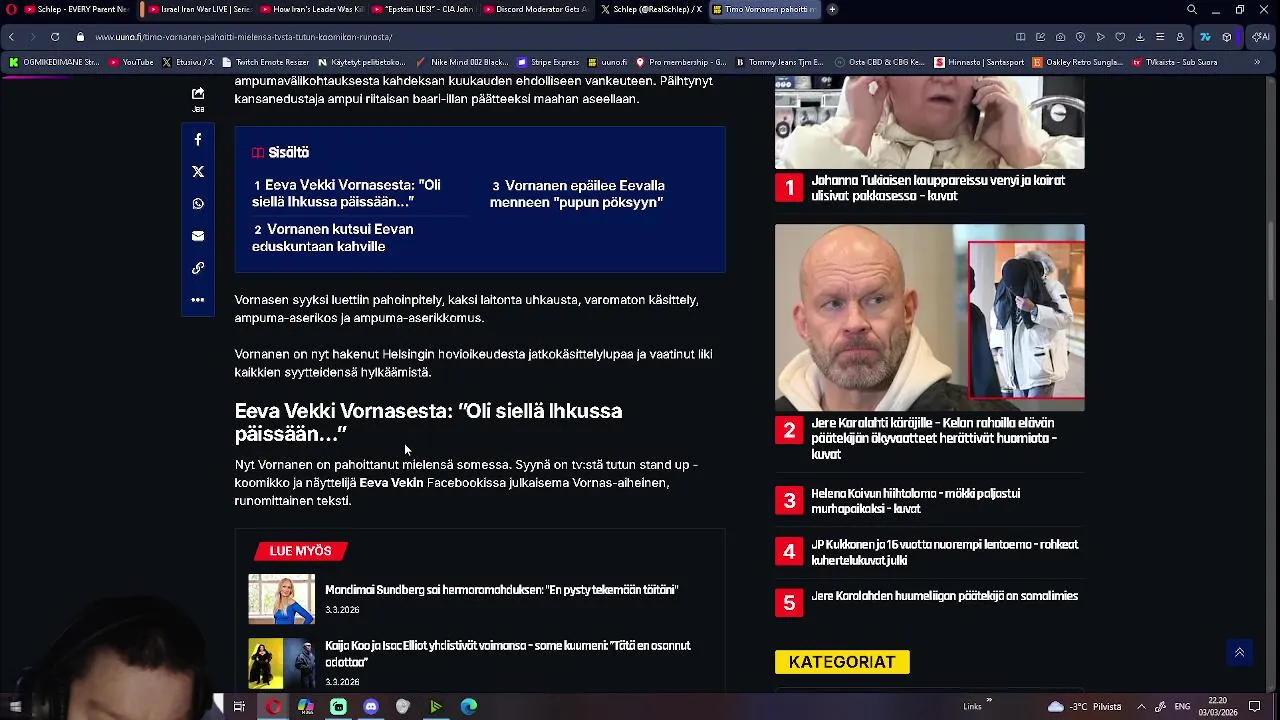This screenshot has height=720, width=1280.
Task: Open browser search magnifier icon in title bar
Action: [1191, 9]
